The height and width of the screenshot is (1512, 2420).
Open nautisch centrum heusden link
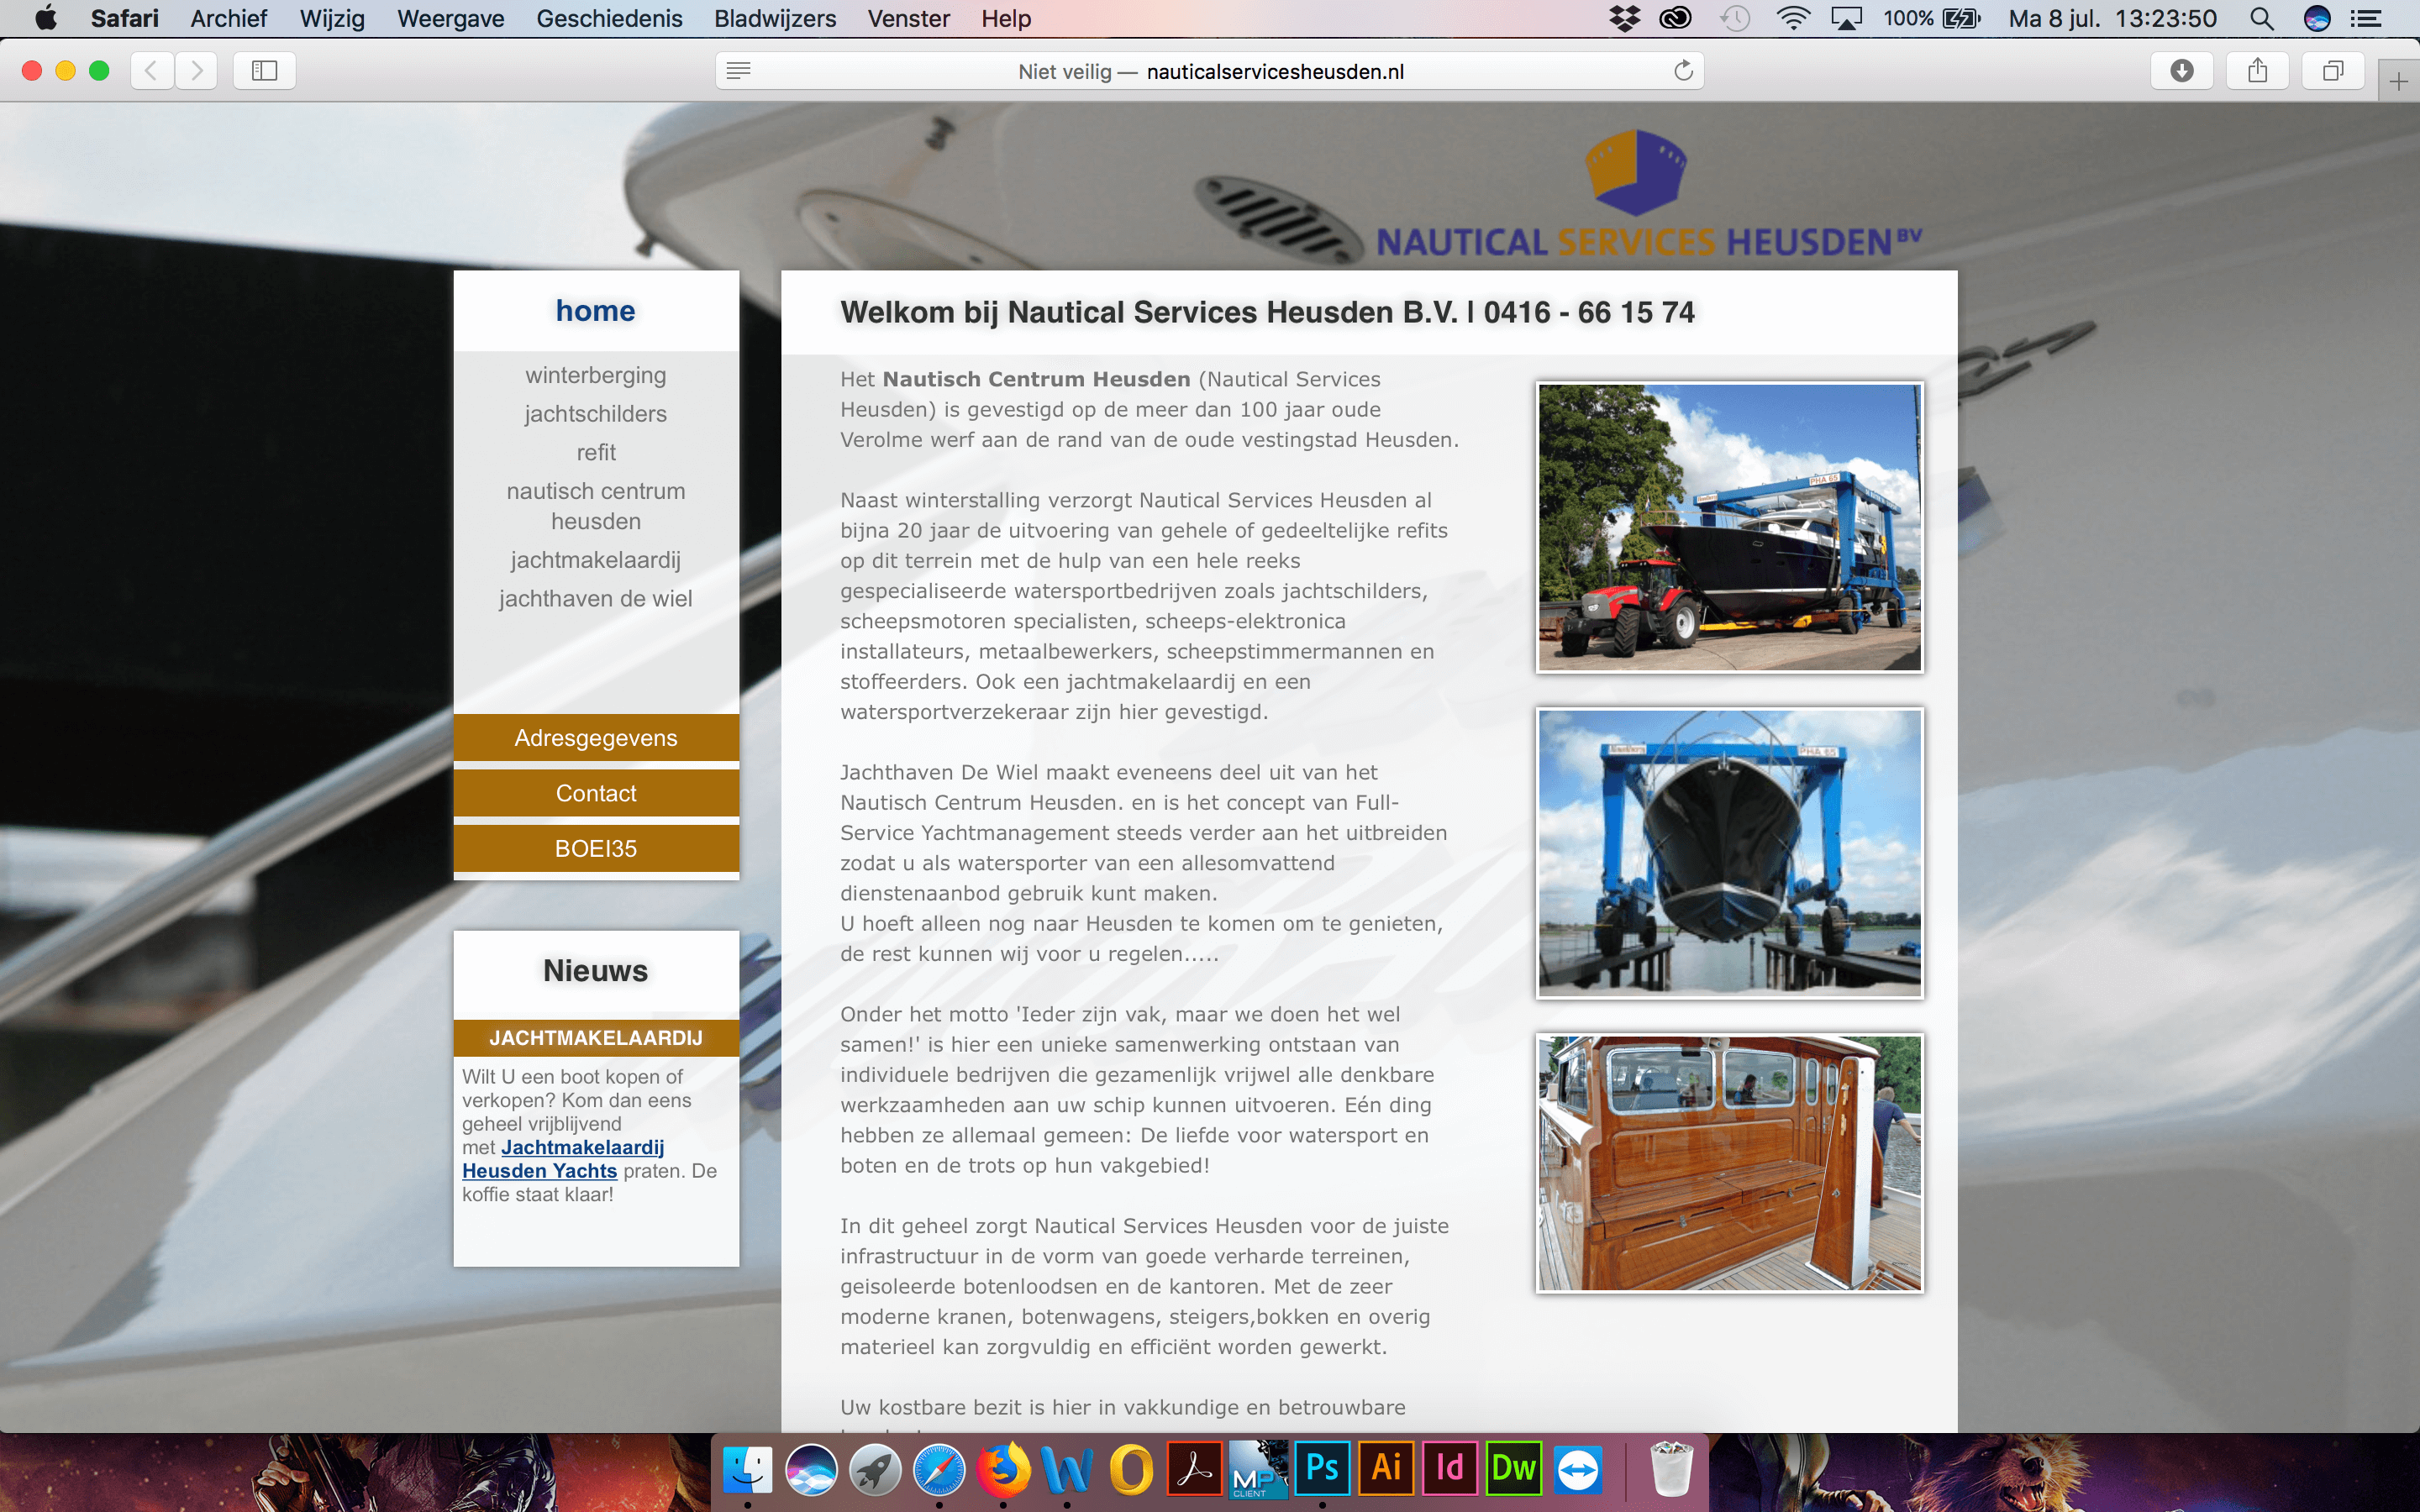(x=595, y=506)
